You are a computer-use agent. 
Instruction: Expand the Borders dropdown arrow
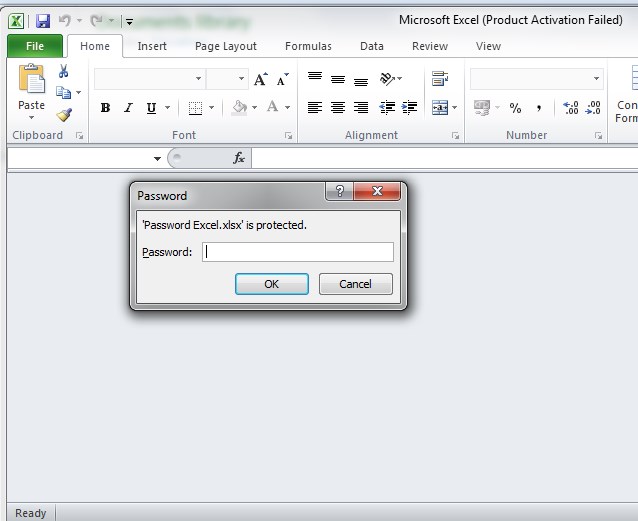(212, 108)
